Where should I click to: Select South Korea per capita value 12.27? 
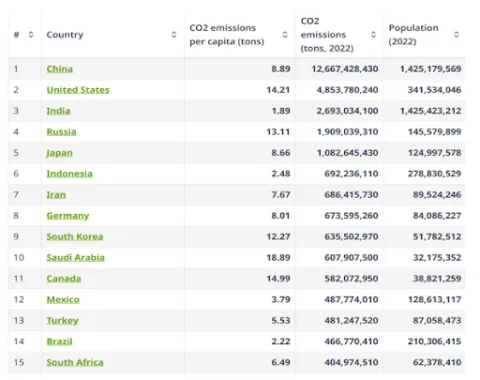(x=278, y=237)
